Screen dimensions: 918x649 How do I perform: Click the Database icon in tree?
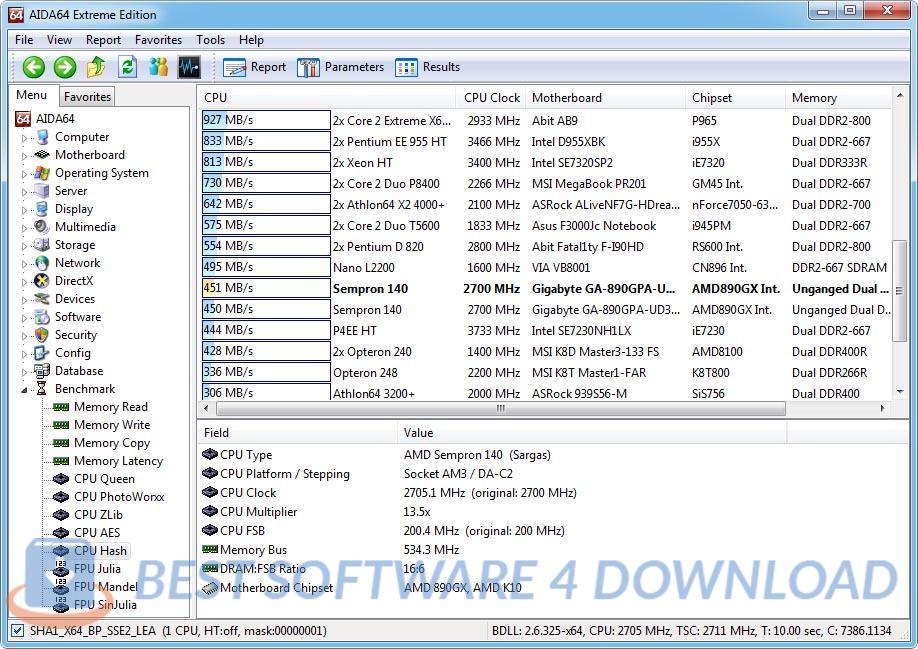tap(42, 371)
